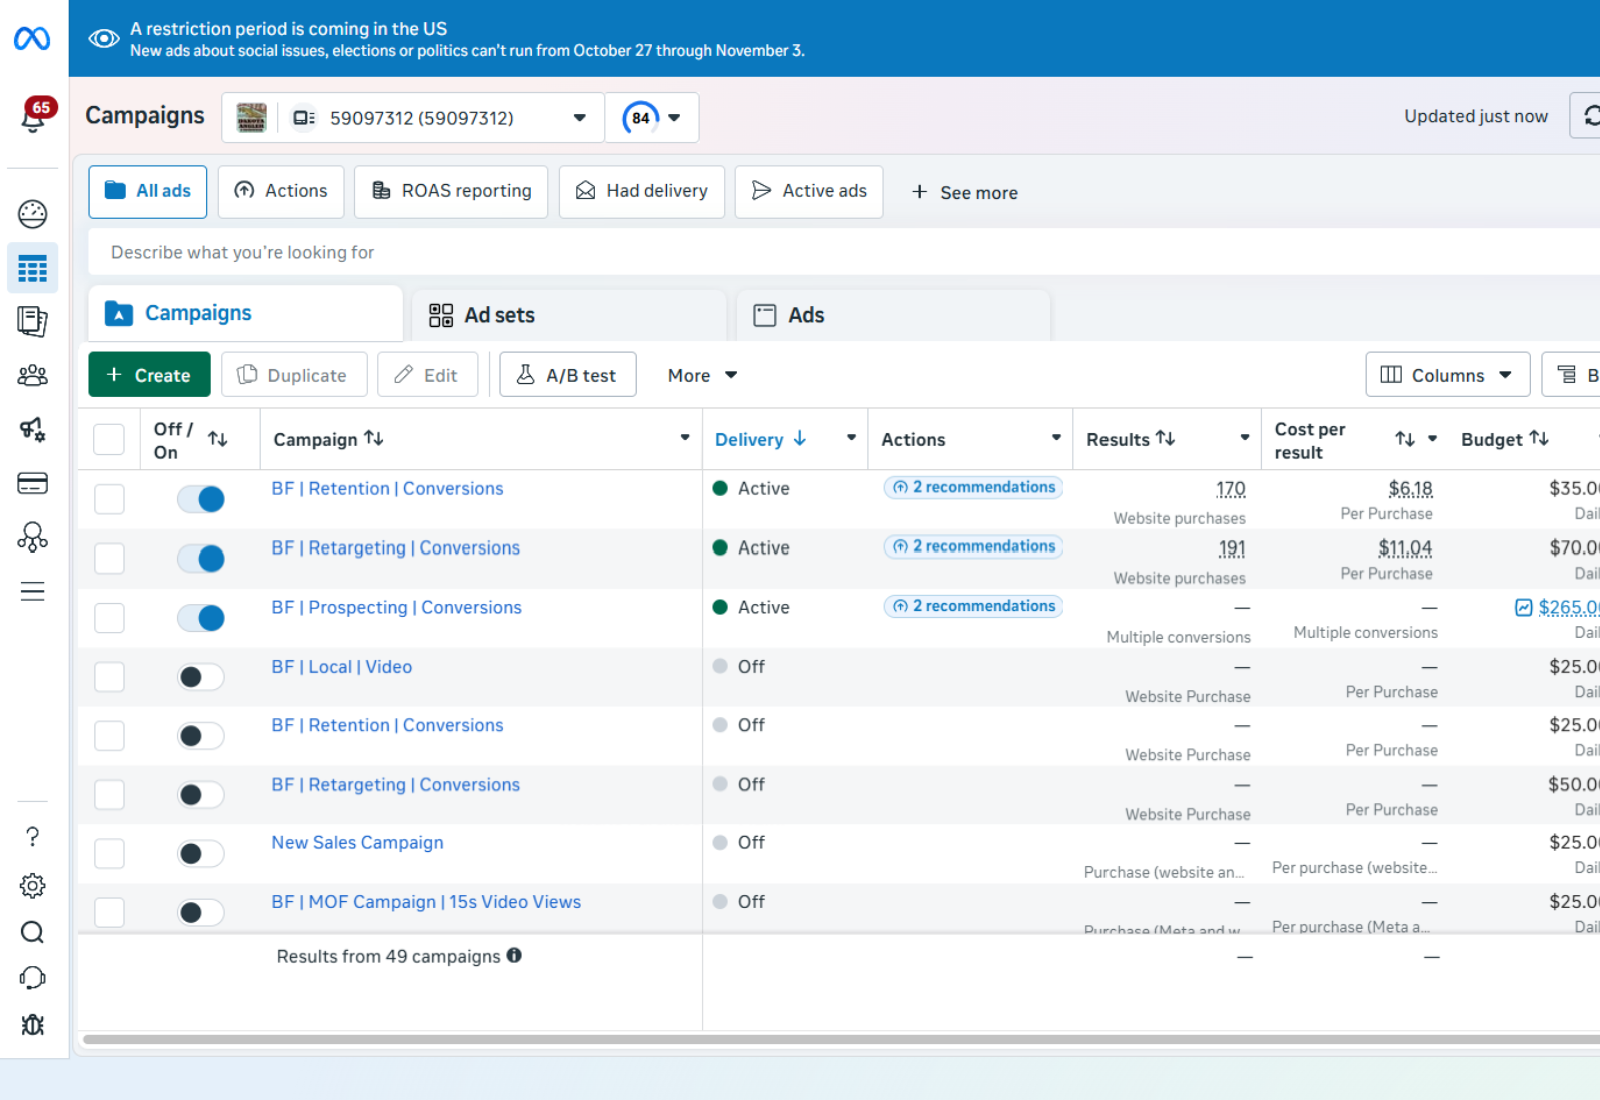The height and width of the screenshot is (1100, 1600).
Task: Switch to the Ad sets tab
Action: pyautogui.click(x=569, y=315)
